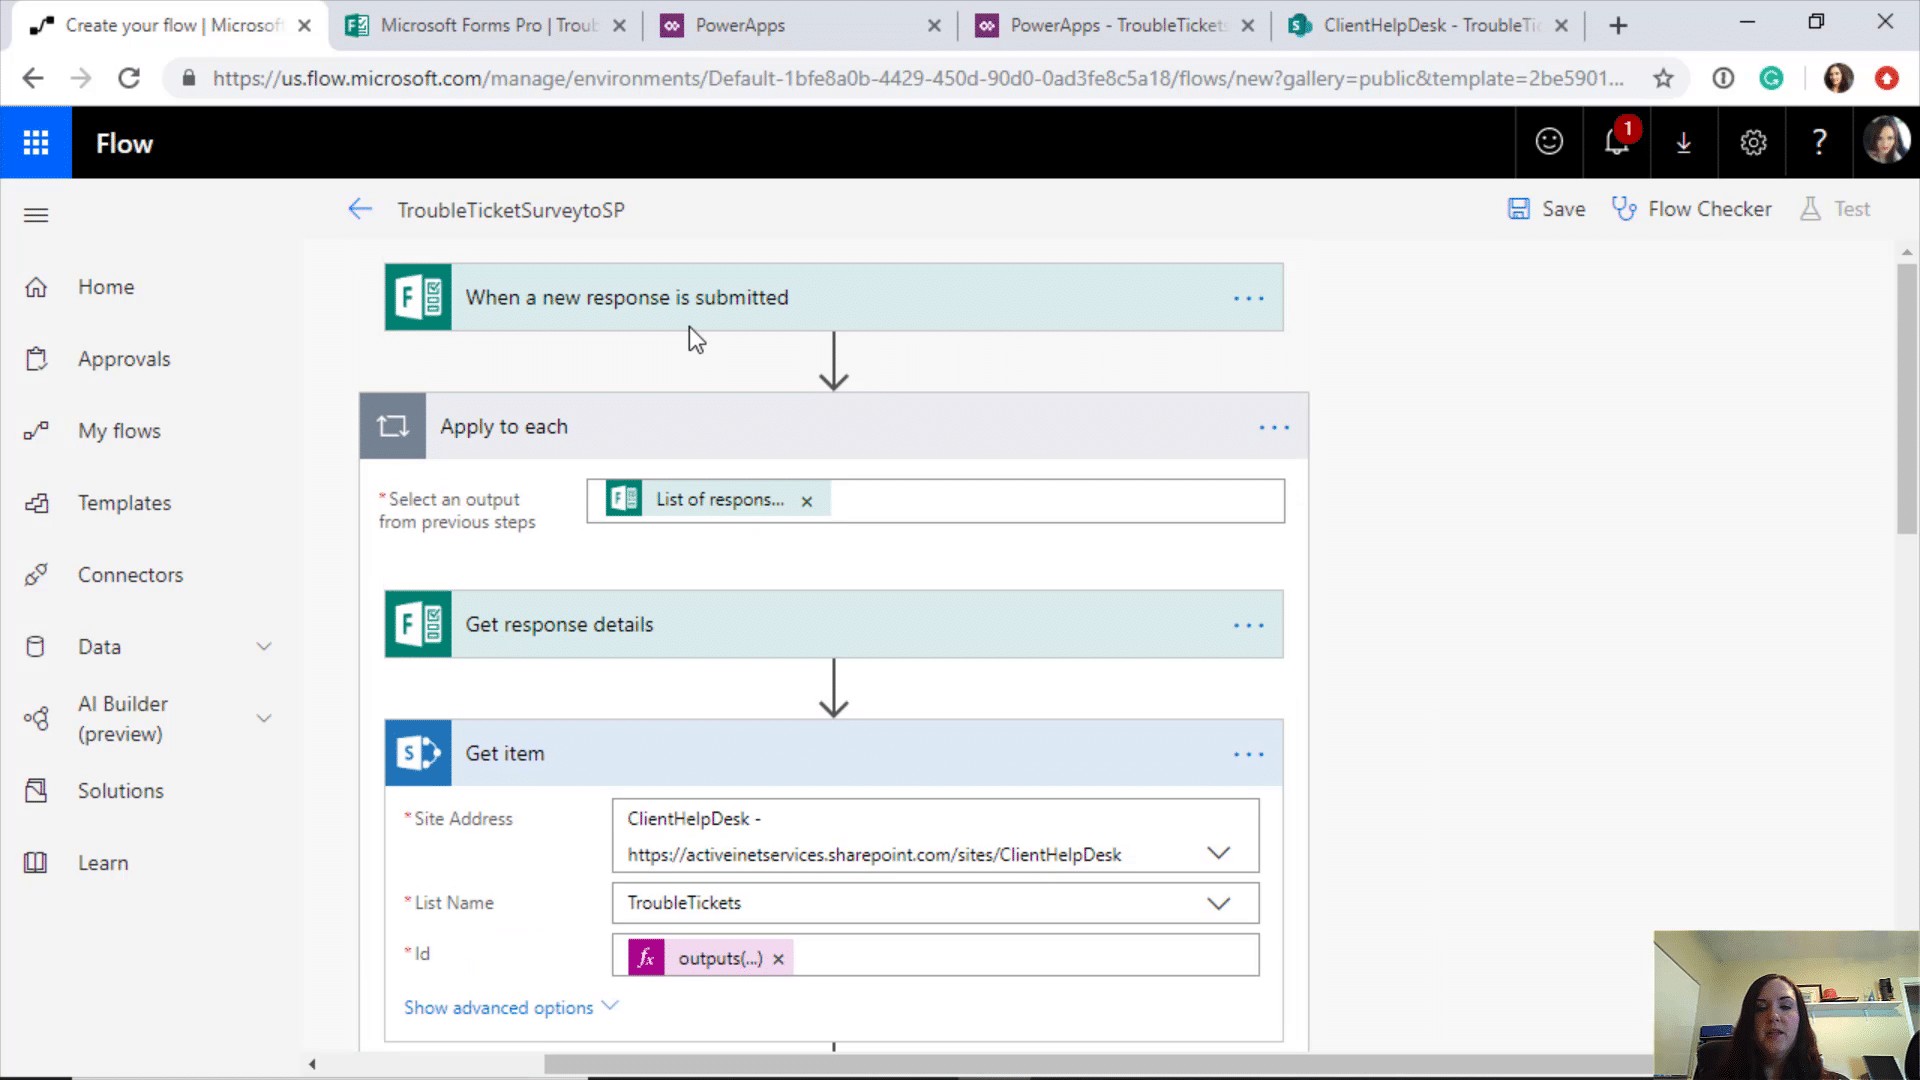Open the notifications bell

(x=1617, y=142)
